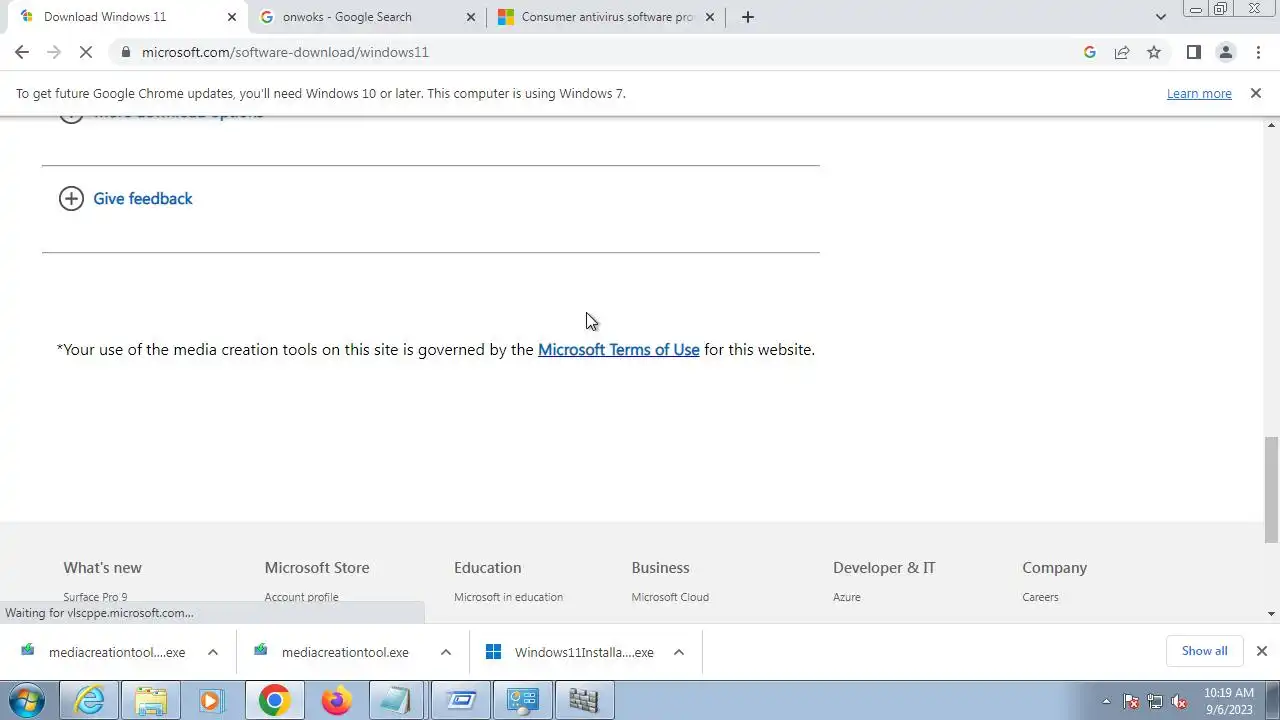The width and height of the screenshot is (1280, 720).
Task: Open the tab search dropdown
Action: (1160, 17)
